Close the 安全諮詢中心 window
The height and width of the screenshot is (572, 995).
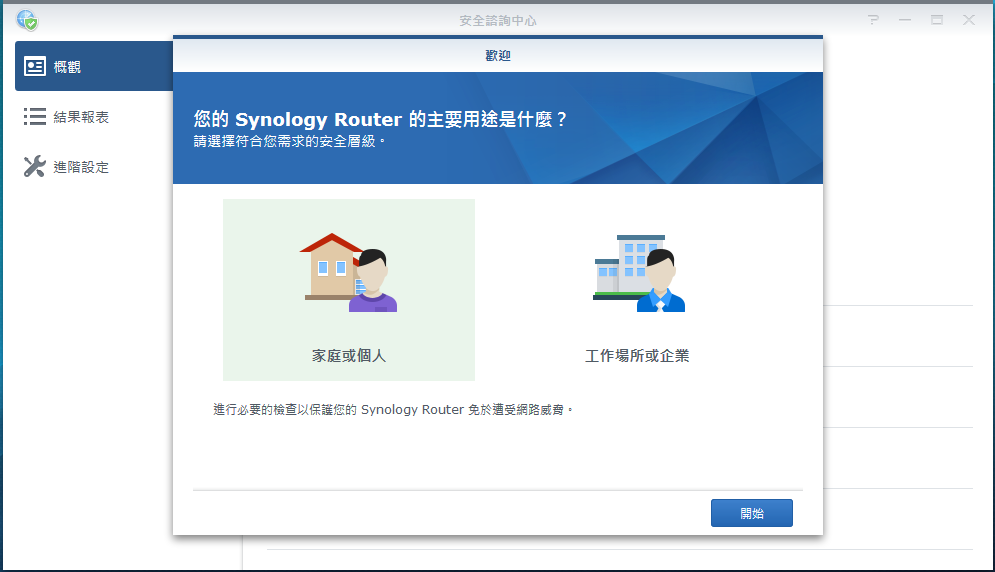(x=969, y=20)
